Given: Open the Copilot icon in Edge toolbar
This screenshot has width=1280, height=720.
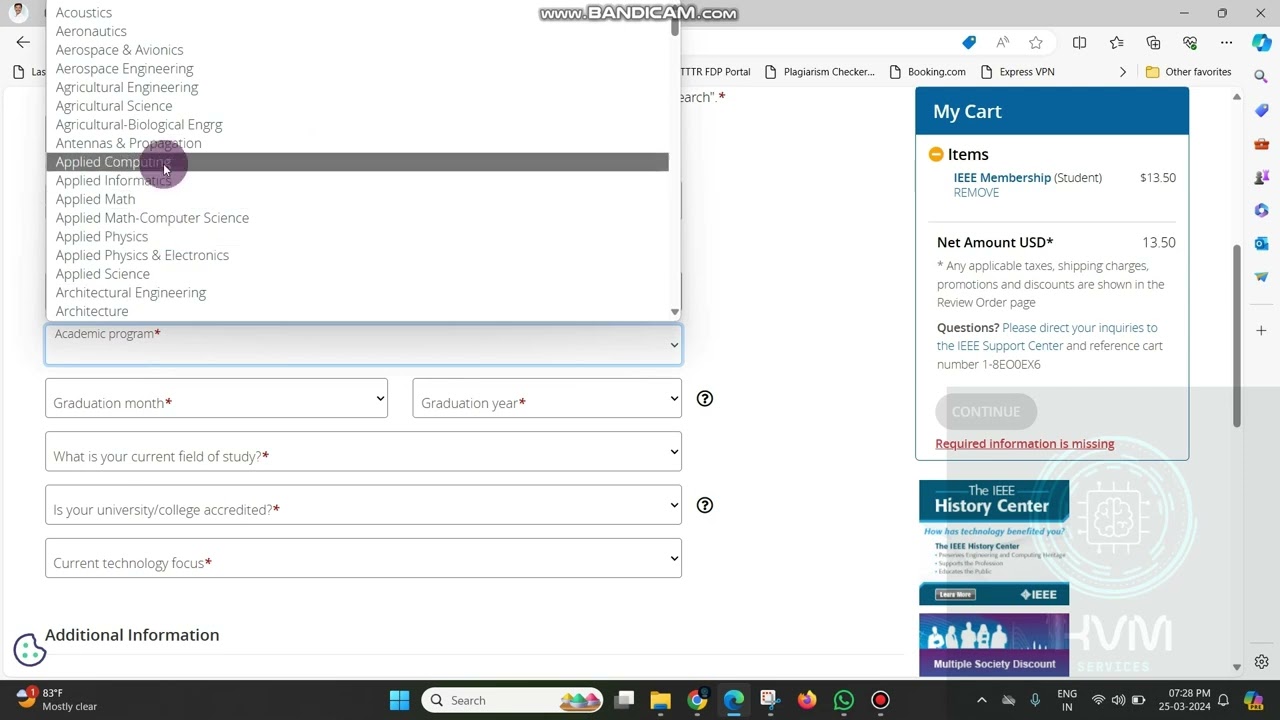Looking at the screenshot, I should (x=1261, y=43).
